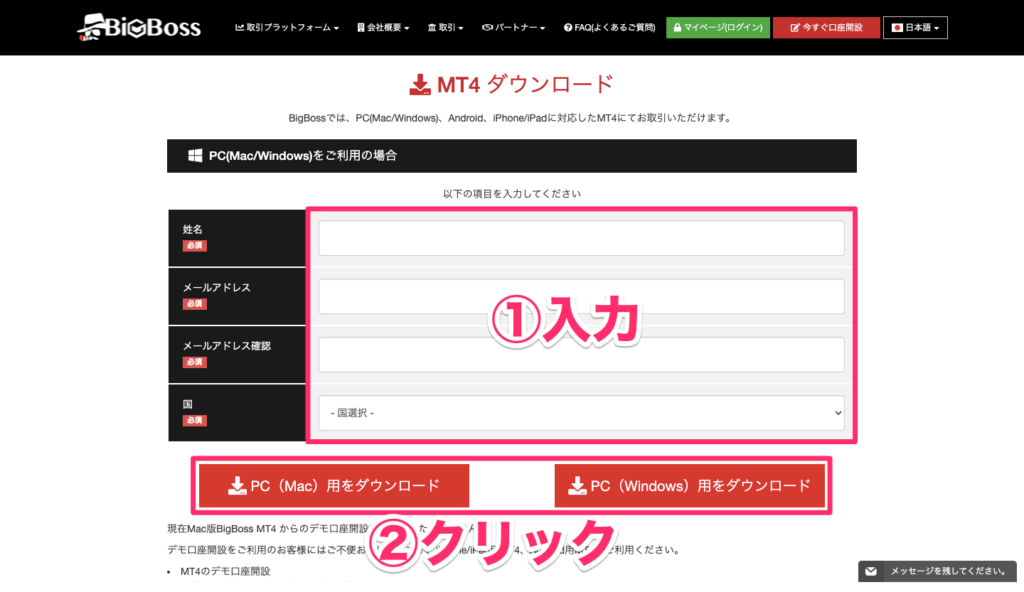The image size is (1024, 592).
Task: Click the download icon beside the MT4 ダウンロード title
Action: tap(420, 85)
